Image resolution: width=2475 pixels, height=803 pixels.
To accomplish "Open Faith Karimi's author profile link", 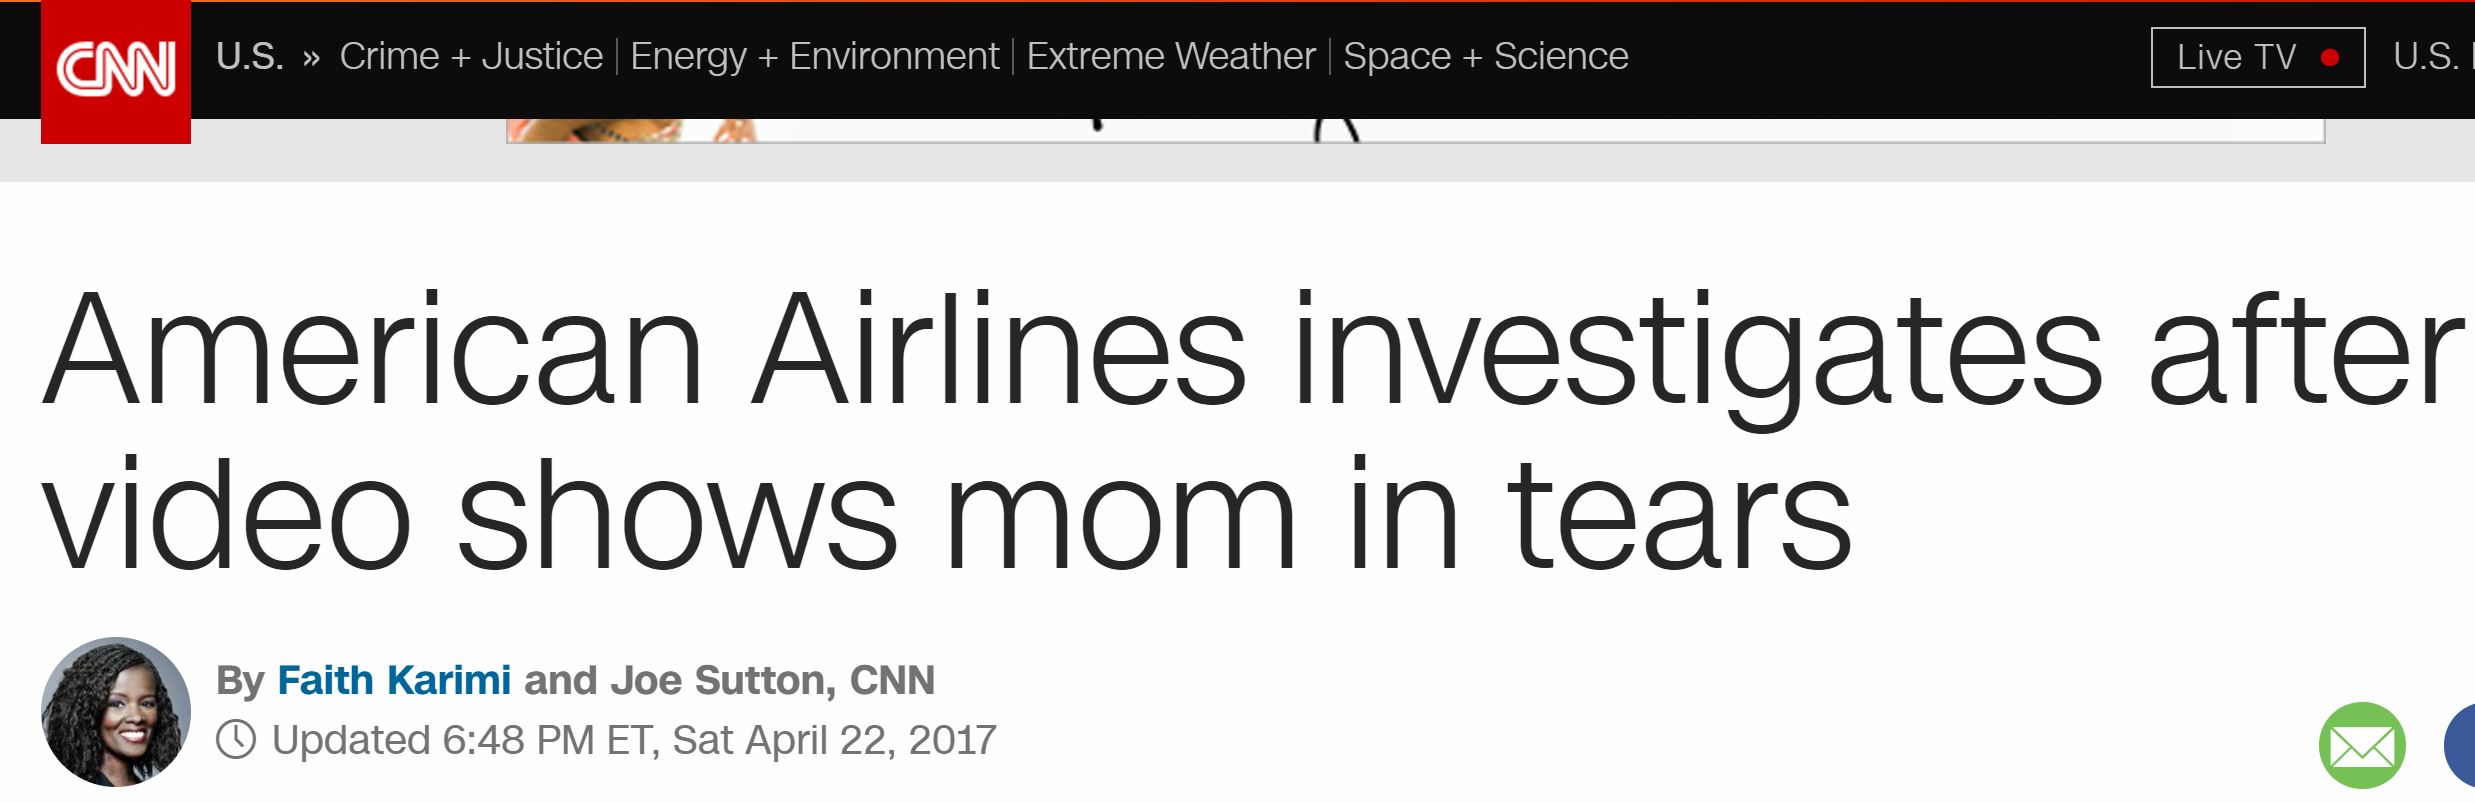I will click(394, 680).
